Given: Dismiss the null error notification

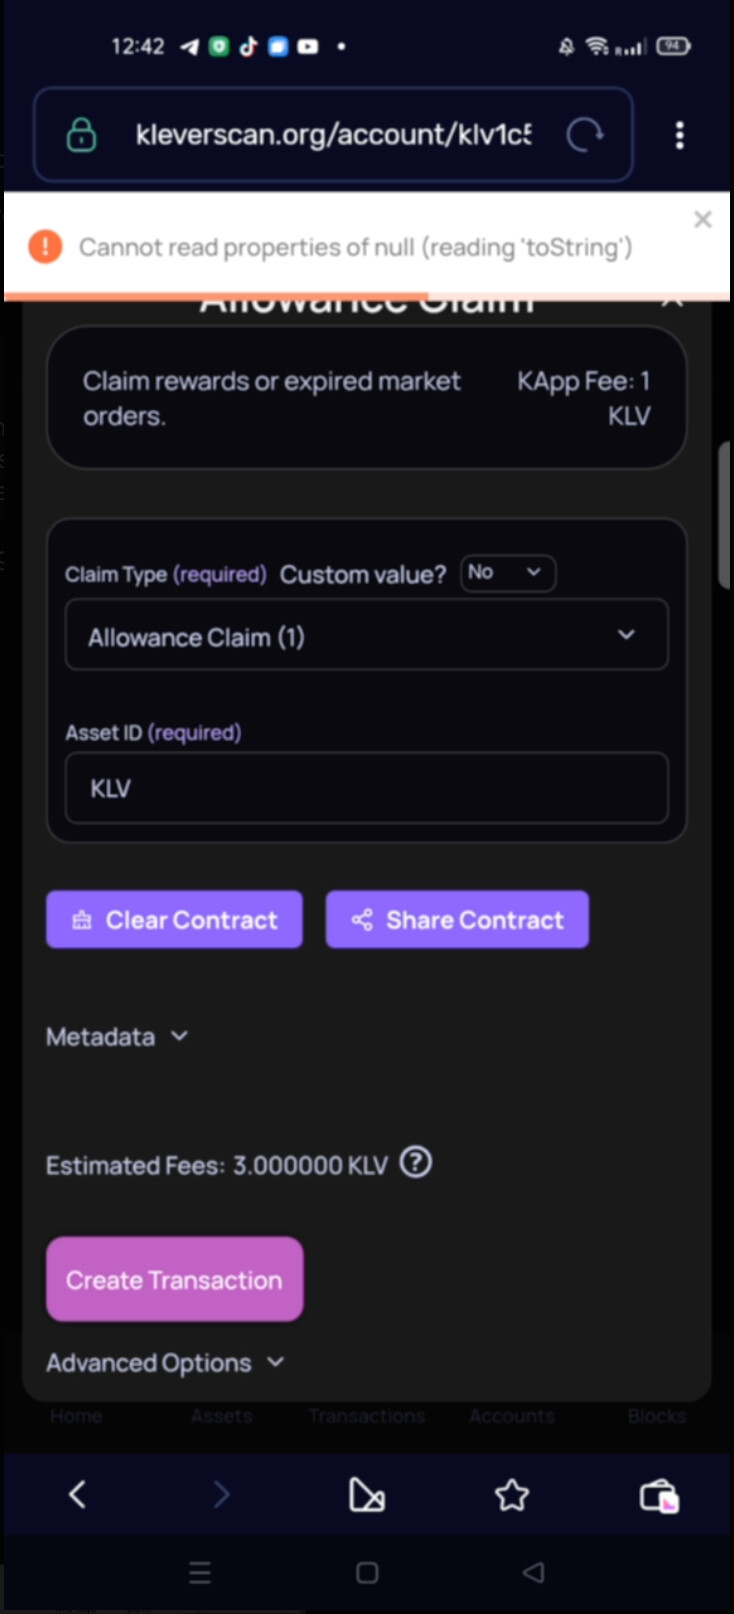Looking at the screenshot, I should pyautogui.click(x=703, y=219).
